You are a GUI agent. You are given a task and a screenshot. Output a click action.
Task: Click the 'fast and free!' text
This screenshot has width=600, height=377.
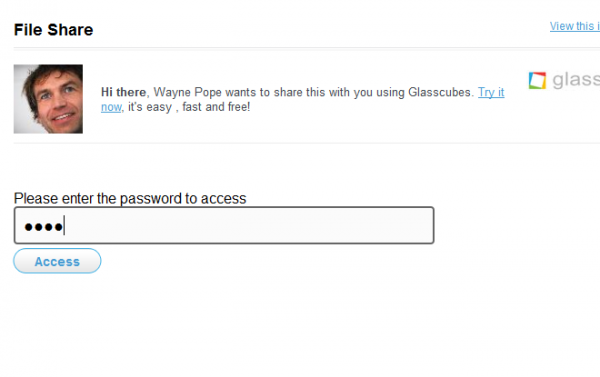click(216, 107)
